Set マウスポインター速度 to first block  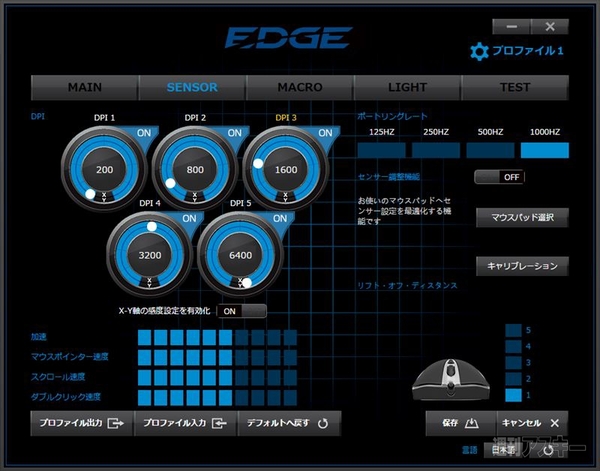click(x=144, y=357)
